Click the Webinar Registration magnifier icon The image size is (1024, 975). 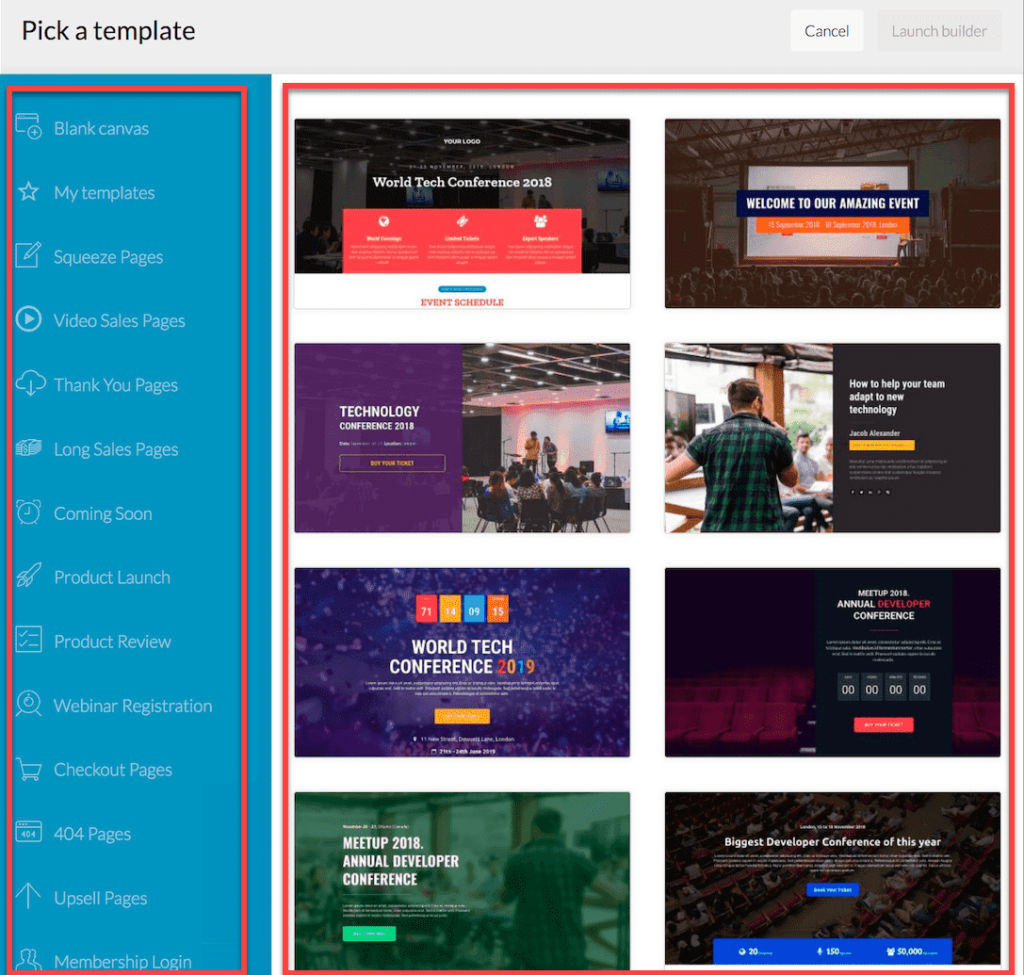click(29, 704)
